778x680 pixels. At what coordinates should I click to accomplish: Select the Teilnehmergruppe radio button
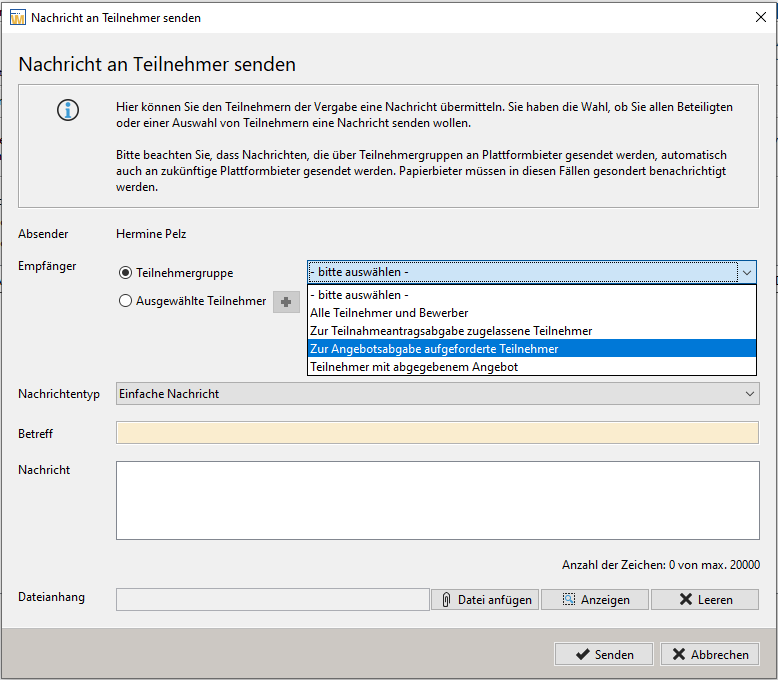tap(126, 273)
